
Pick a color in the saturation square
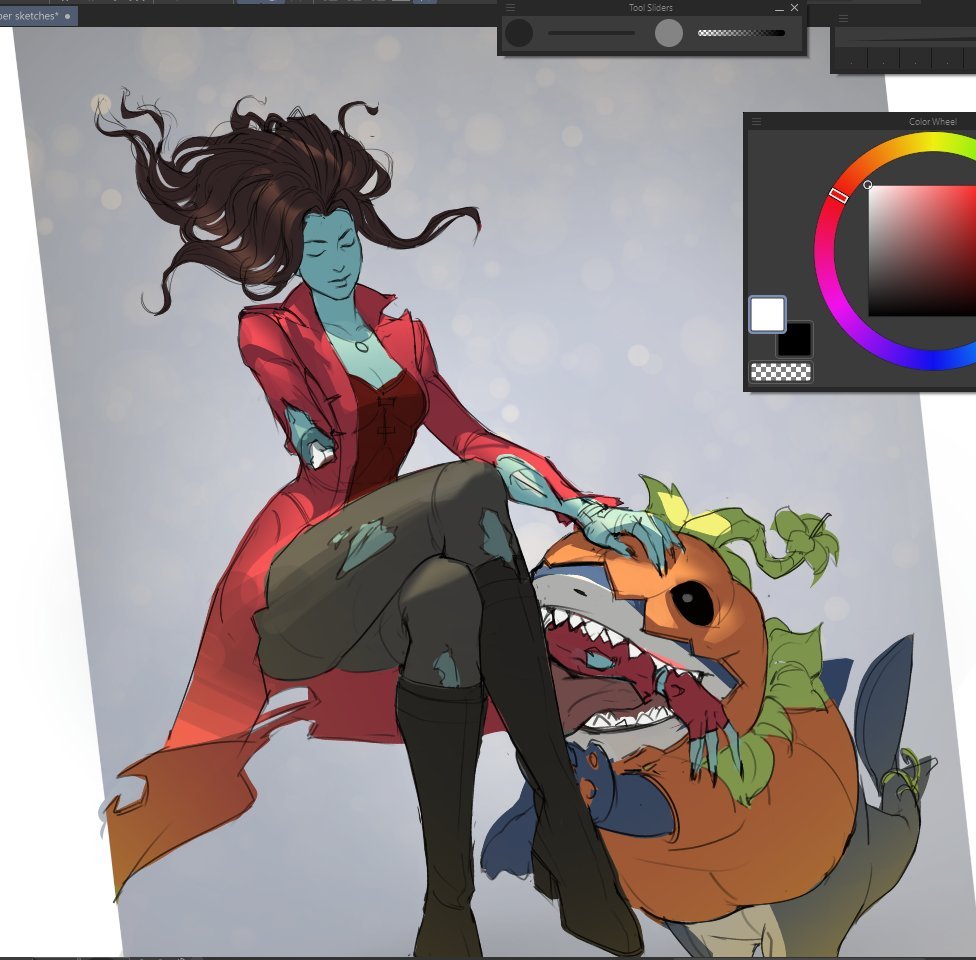point(922,251)
